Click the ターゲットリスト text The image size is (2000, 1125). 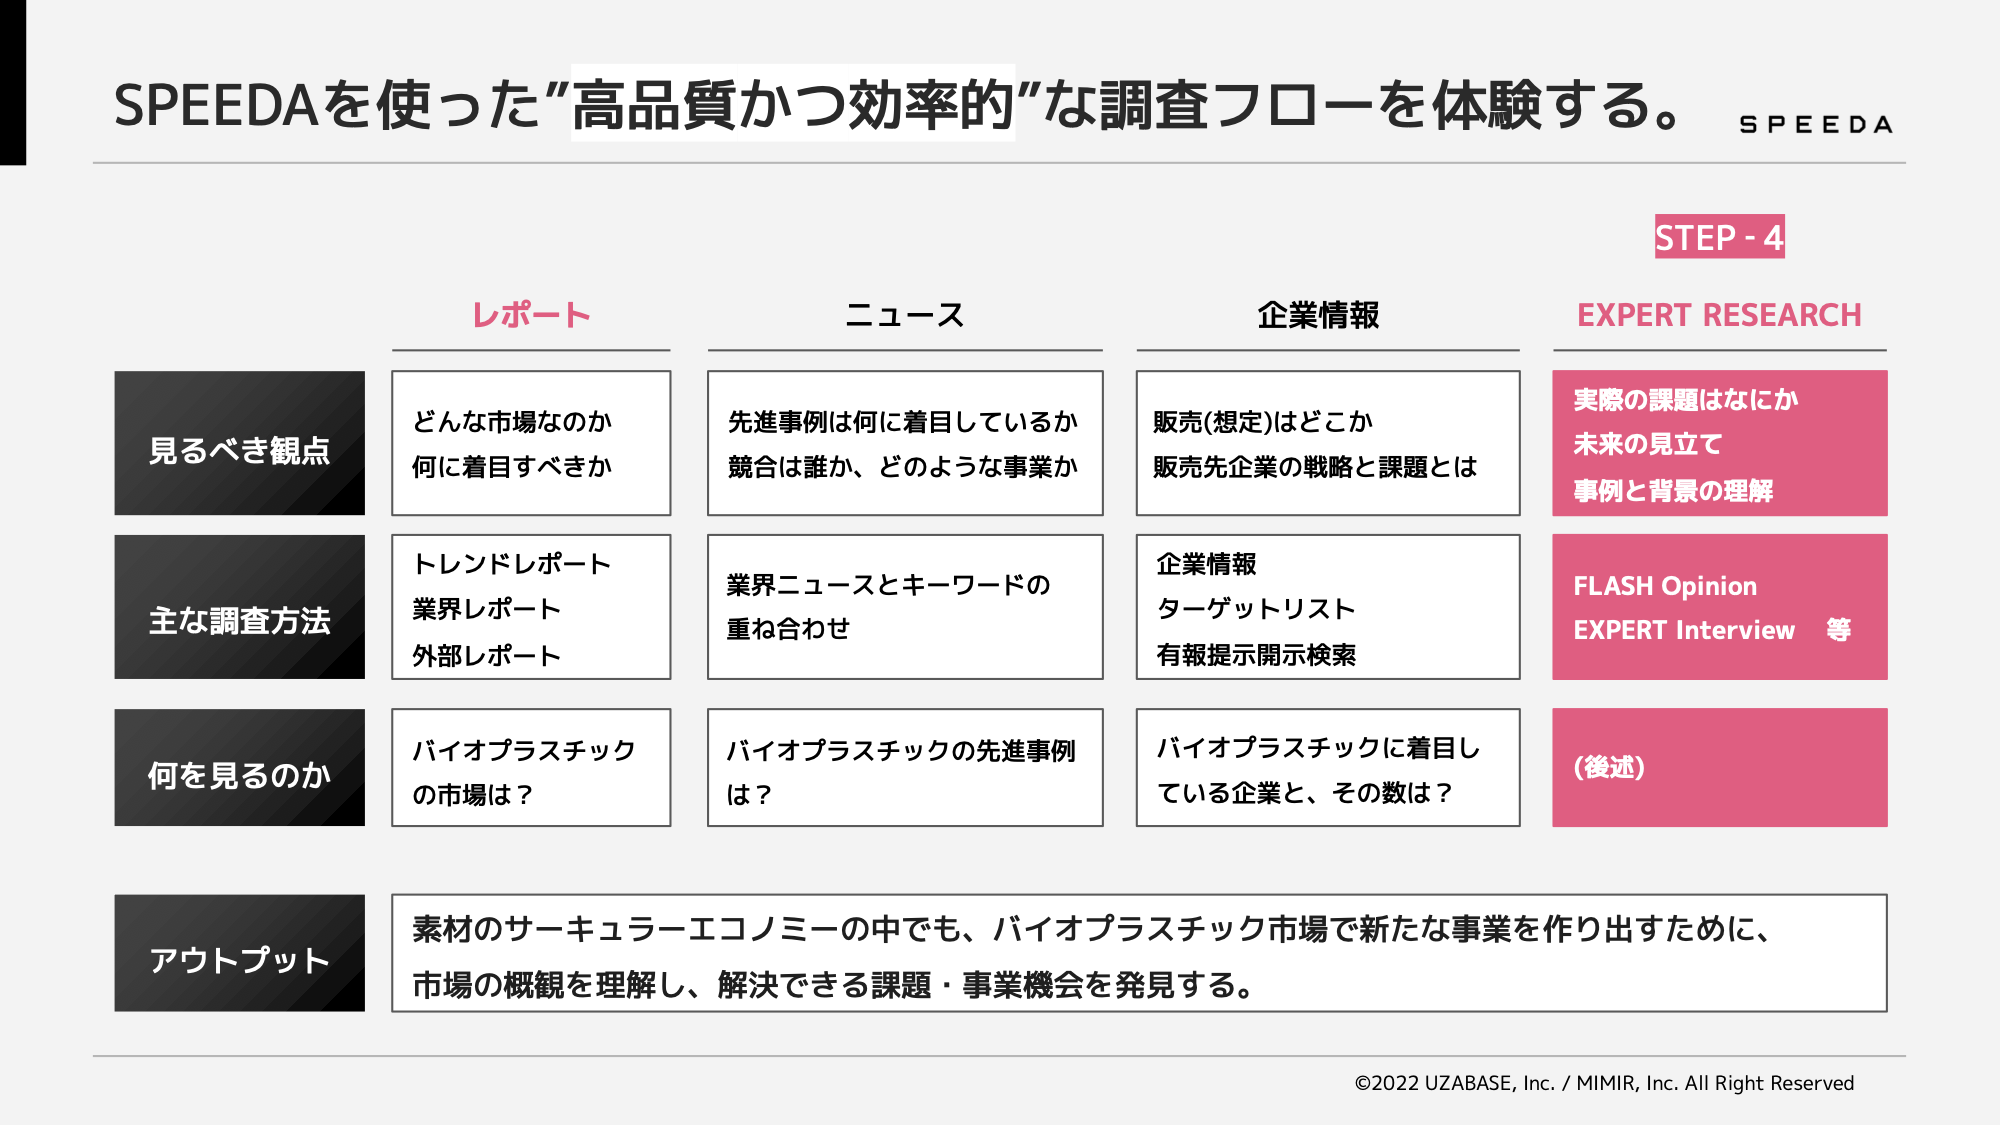tap(1256, 609)
